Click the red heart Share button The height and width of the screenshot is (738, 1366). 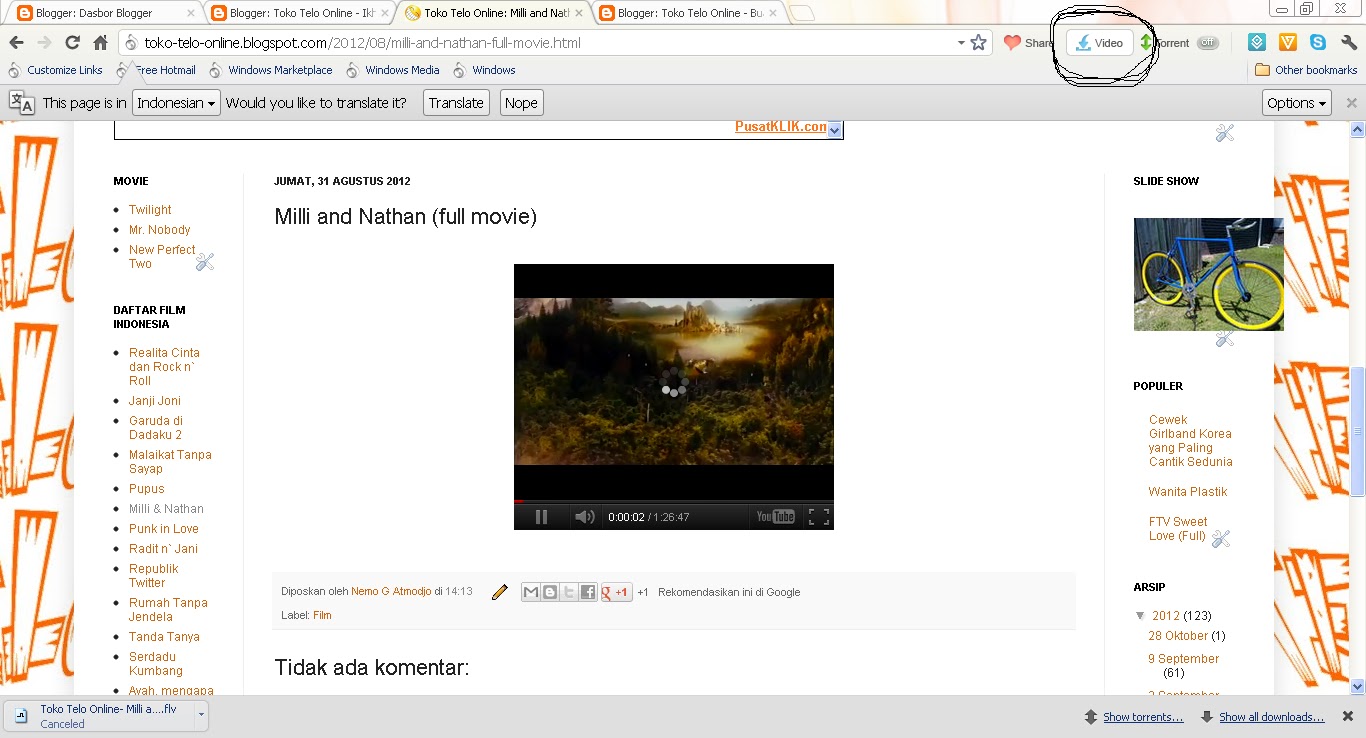pyautogui.click(x=1028, y=43)
